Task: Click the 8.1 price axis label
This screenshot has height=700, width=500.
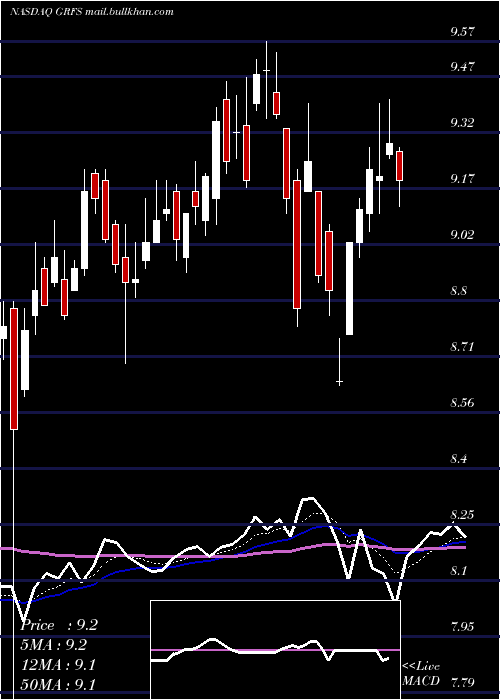Action: pos(459,571)
